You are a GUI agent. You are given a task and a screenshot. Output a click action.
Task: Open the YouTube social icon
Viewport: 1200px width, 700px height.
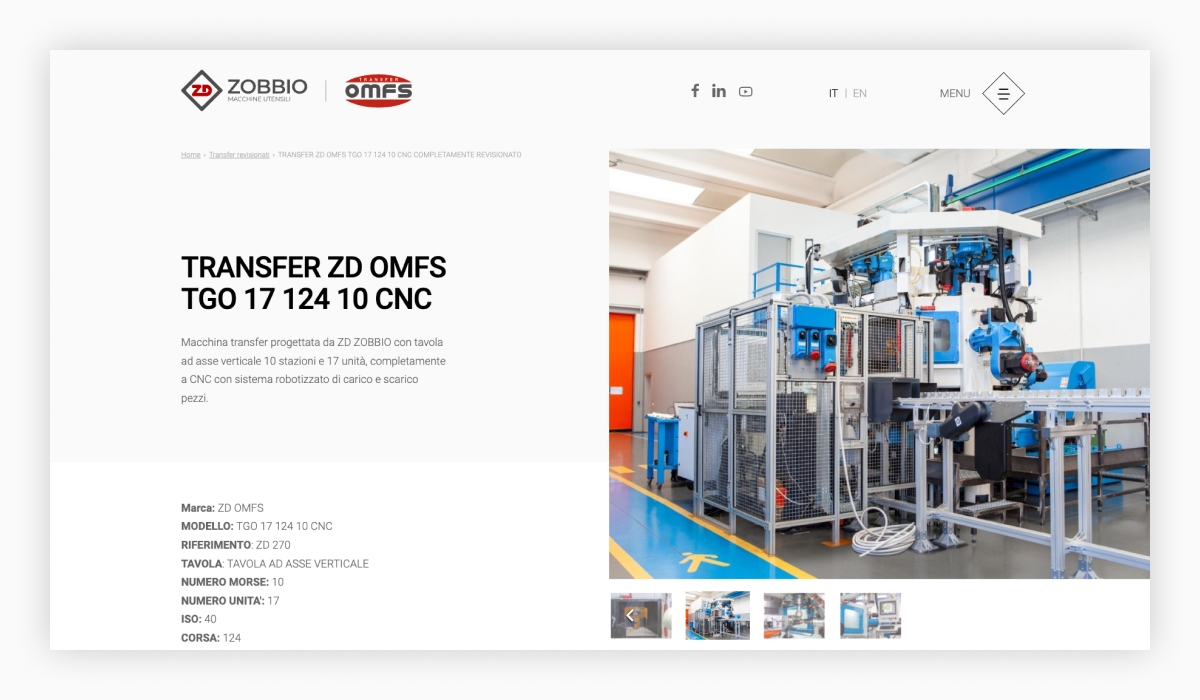click(x=746, y=92)
